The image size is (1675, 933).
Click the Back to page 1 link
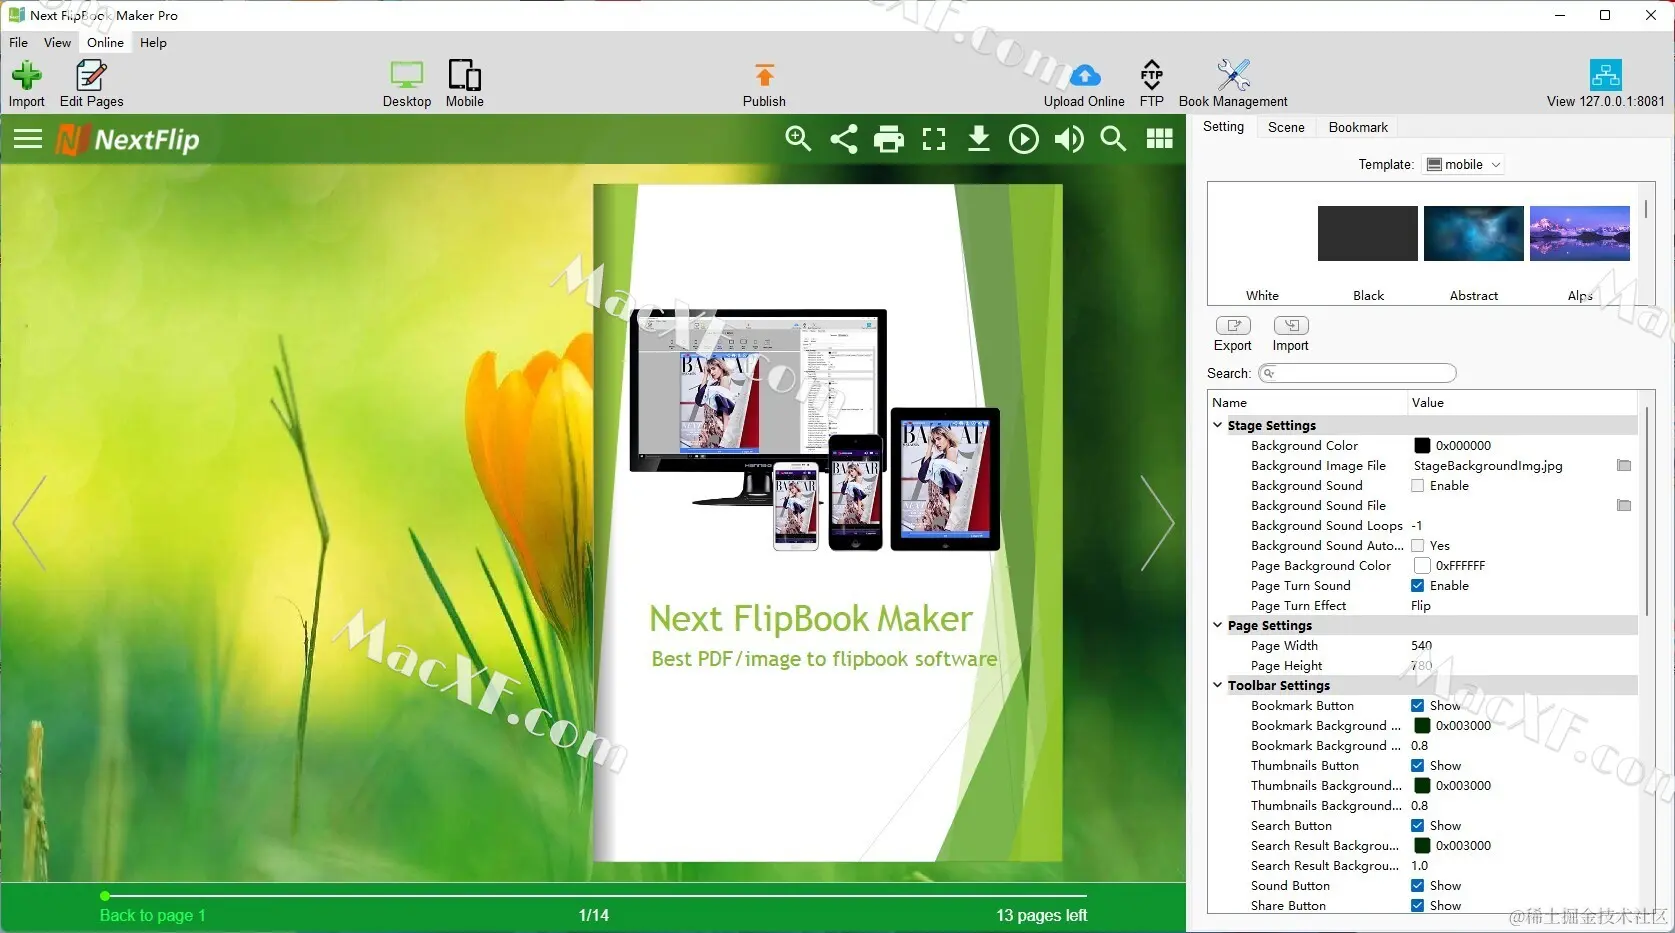[x=152, y=915]
